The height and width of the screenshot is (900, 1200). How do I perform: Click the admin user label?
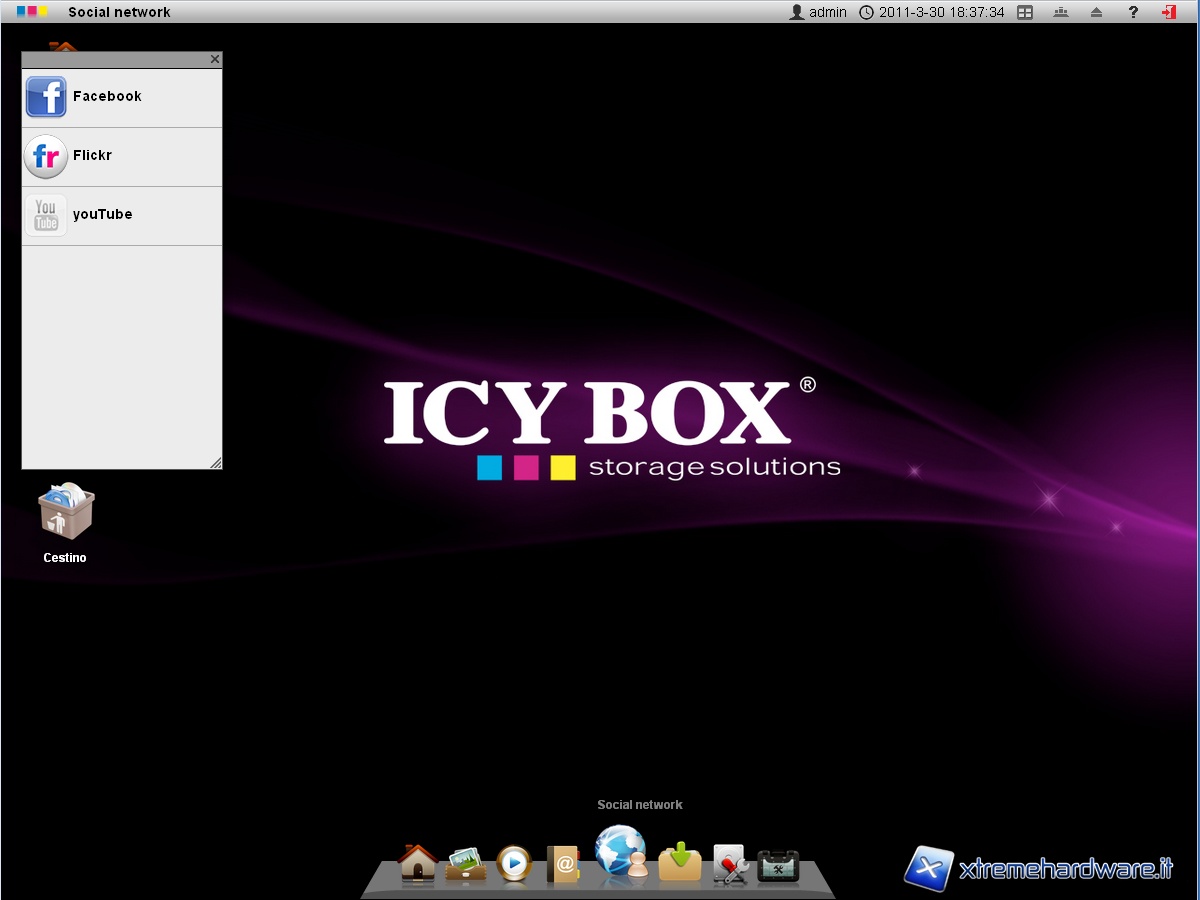click(818, 12)
